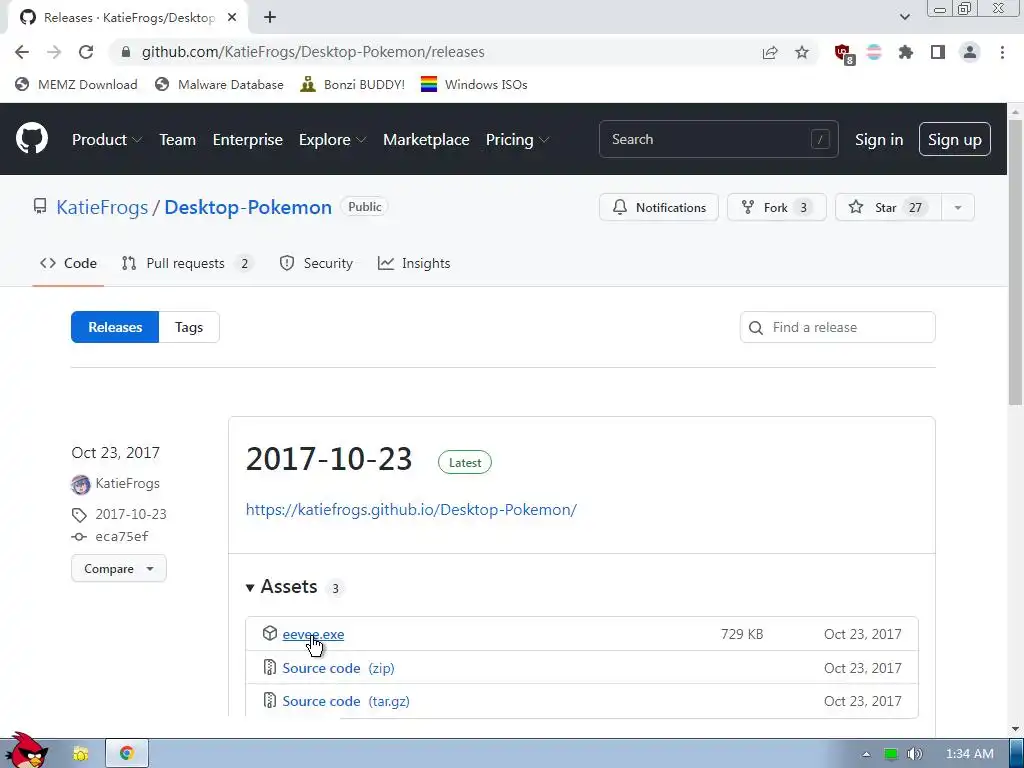
Task: Open the Explore dropdown menu
Action: pos(332,139)
